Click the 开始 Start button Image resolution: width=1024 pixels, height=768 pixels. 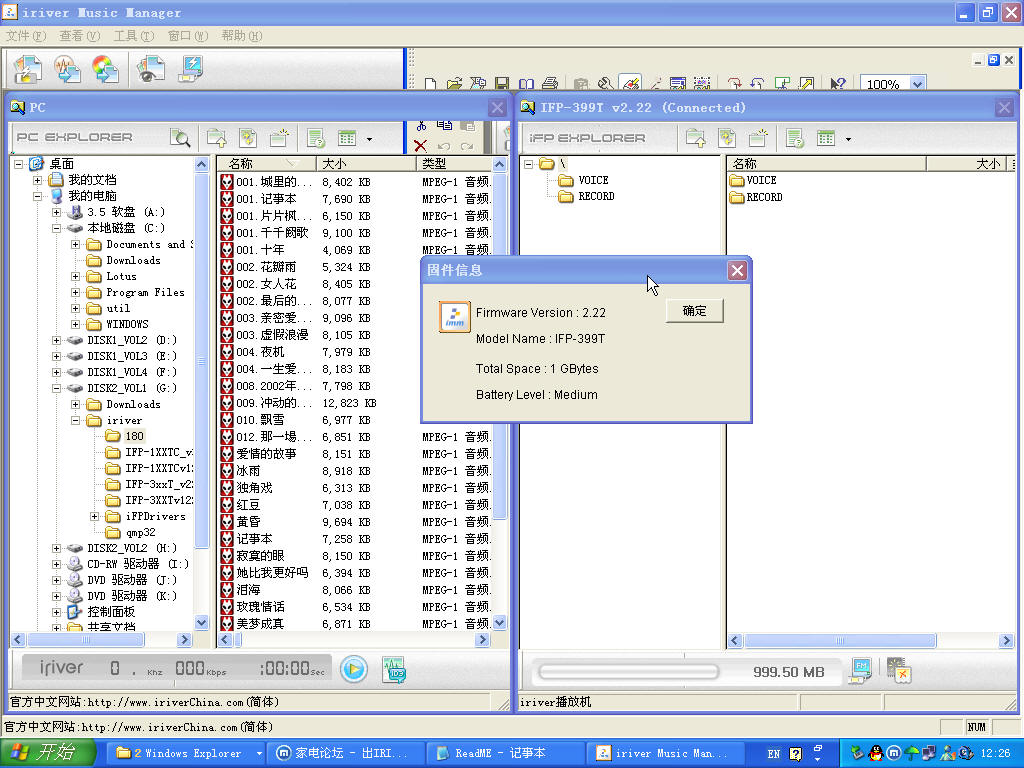[x=48, y=753]
